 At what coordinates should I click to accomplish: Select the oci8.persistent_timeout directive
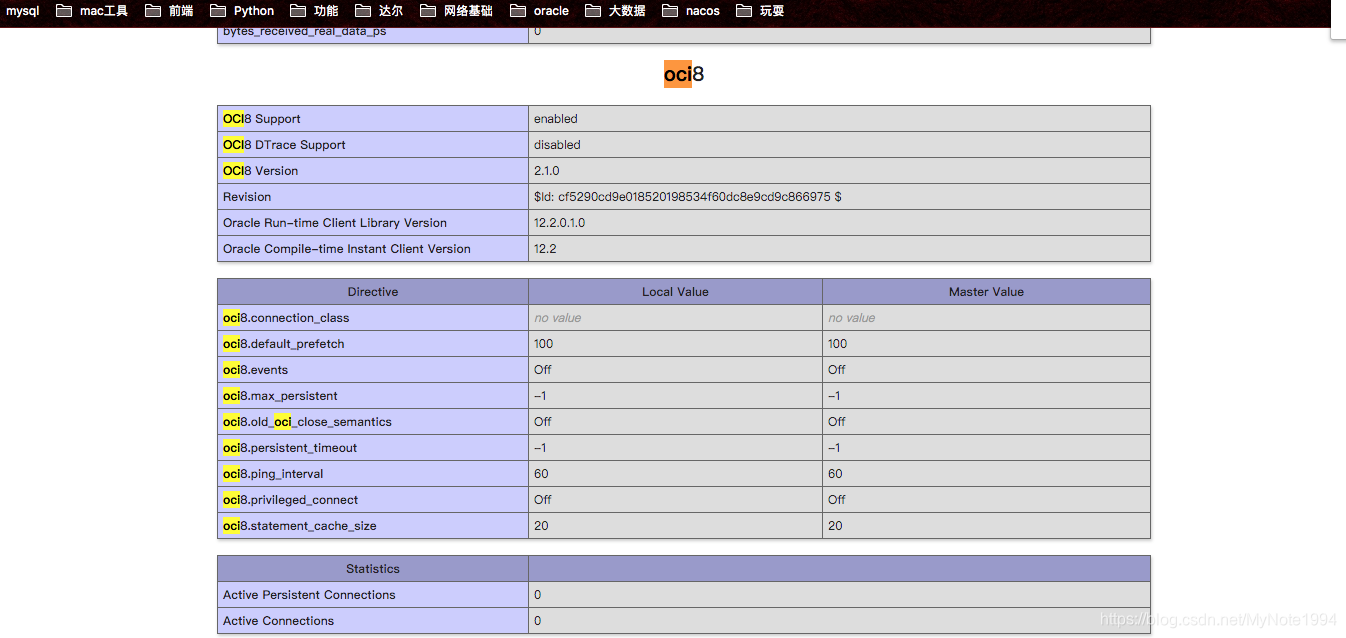[290, 448]
